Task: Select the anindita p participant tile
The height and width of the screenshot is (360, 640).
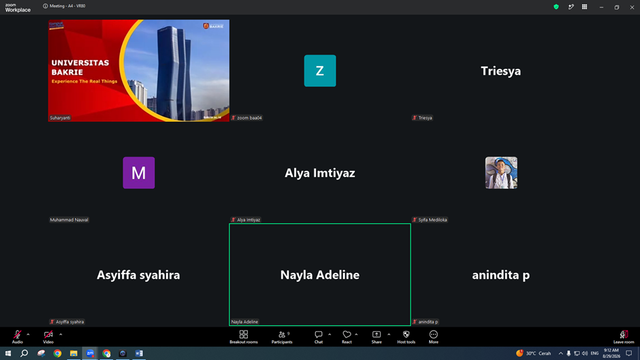Action: pyautogui.click(x=501, y=275)
